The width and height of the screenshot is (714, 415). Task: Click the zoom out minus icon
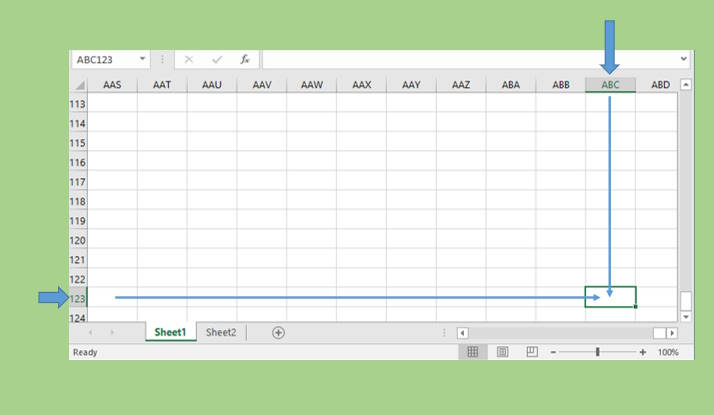coord(553,352)
